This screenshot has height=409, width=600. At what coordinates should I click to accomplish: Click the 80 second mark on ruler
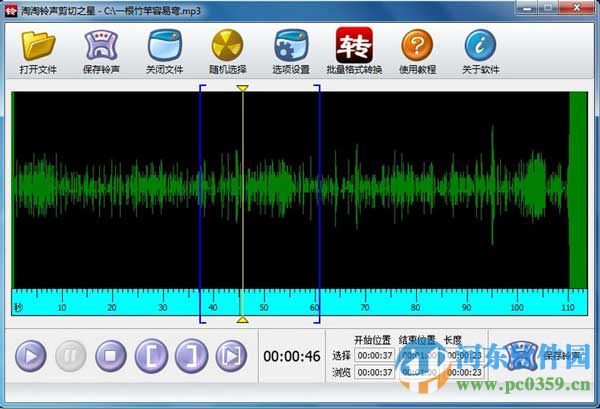click(x=416, y=307)
